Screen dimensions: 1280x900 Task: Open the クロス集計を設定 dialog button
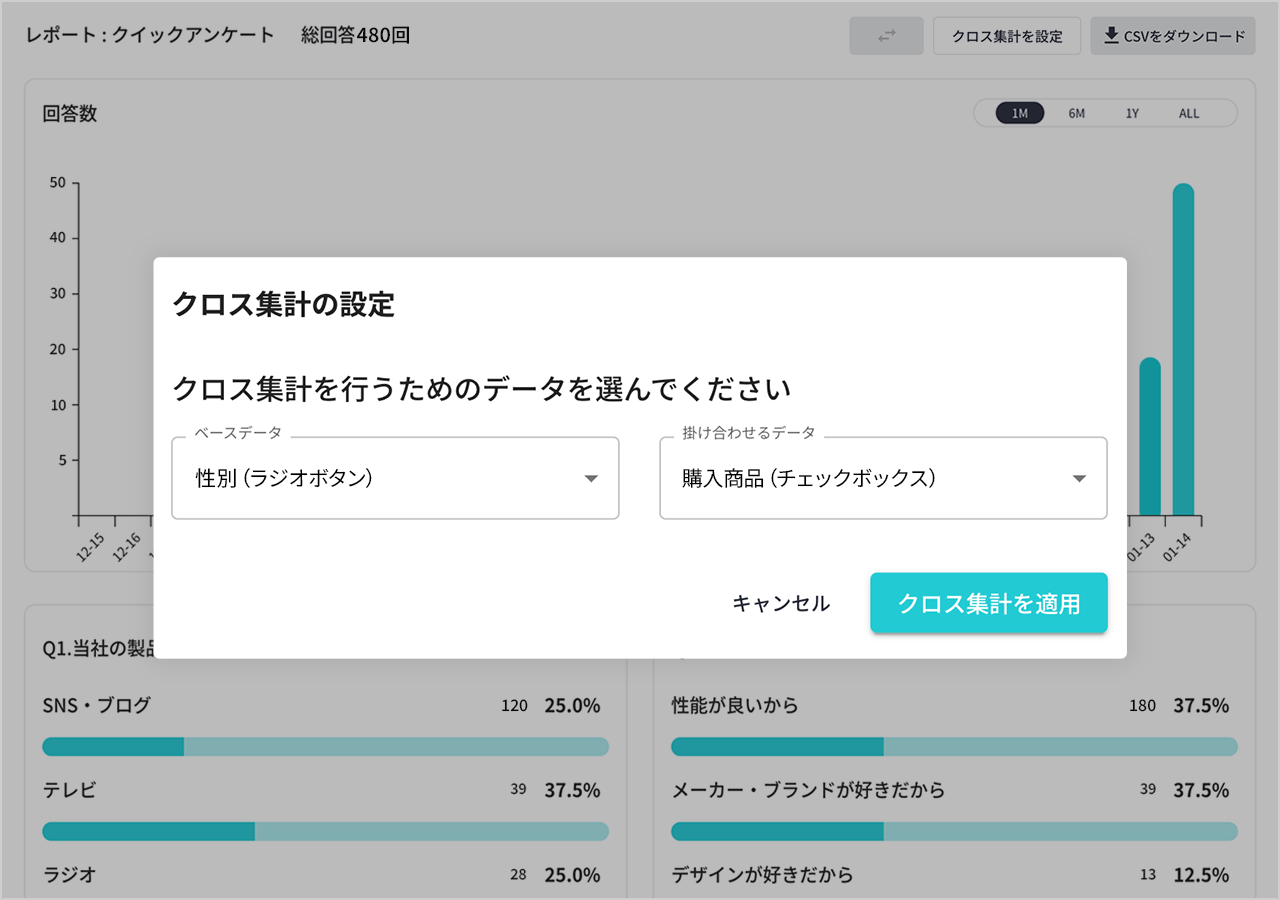[1007, 35]
